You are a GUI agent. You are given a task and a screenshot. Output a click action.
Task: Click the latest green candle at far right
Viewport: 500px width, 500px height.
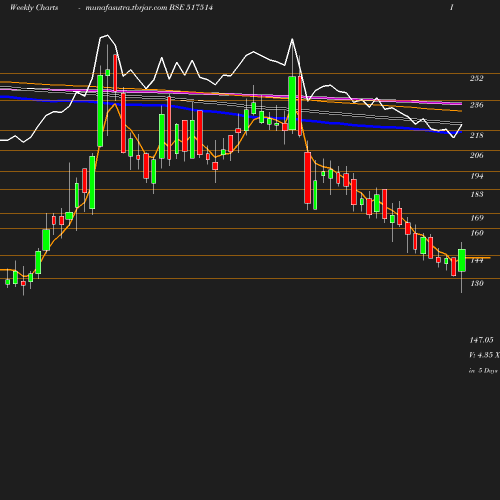pos(462,260)
